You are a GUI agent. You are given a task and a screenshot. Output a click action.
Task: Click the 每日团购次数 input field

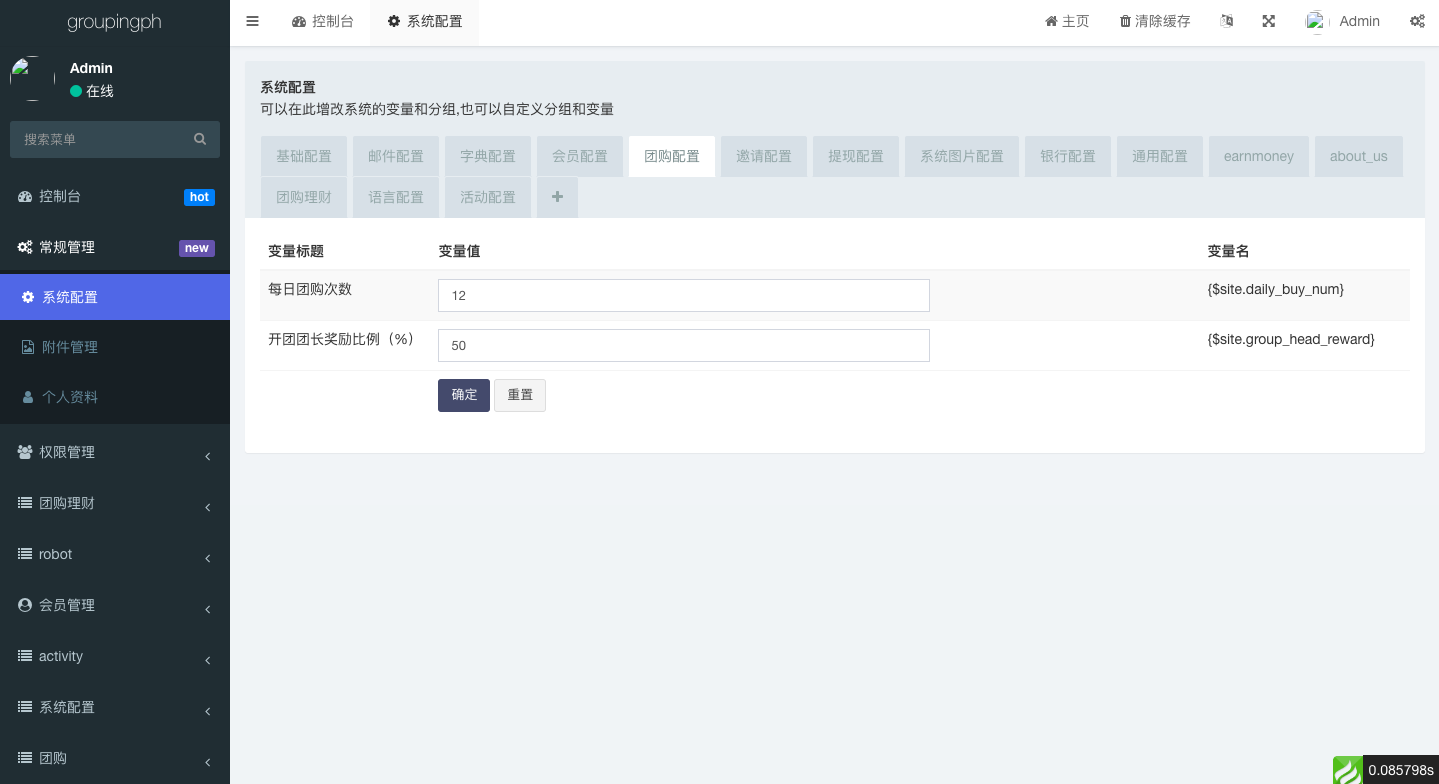click(x=683, y=296)
